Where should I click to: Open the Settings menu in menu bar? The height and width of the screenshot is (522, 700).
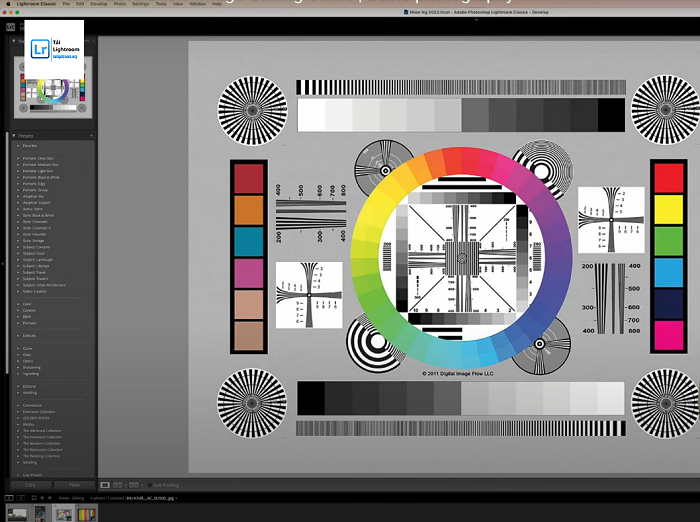[x=140, y=4]
